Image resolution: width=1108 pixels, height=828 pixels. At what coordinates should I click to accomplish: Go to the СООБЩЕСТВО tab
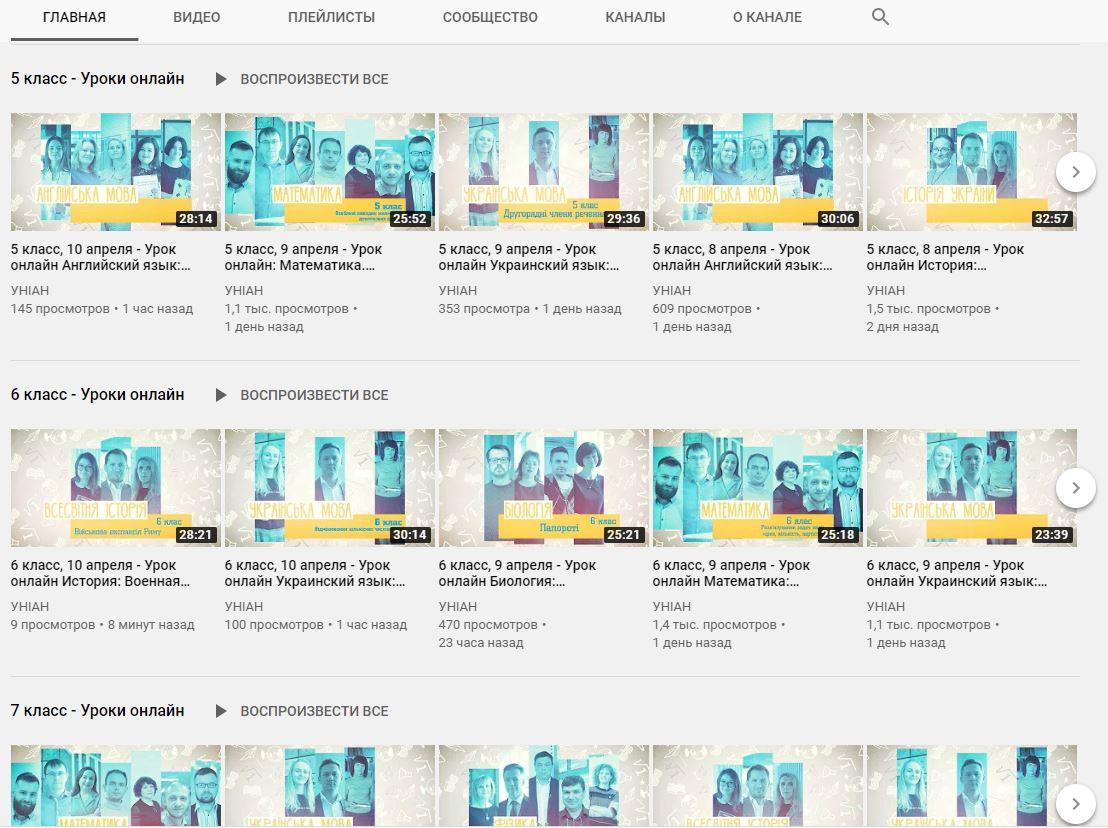pos(490,17)
